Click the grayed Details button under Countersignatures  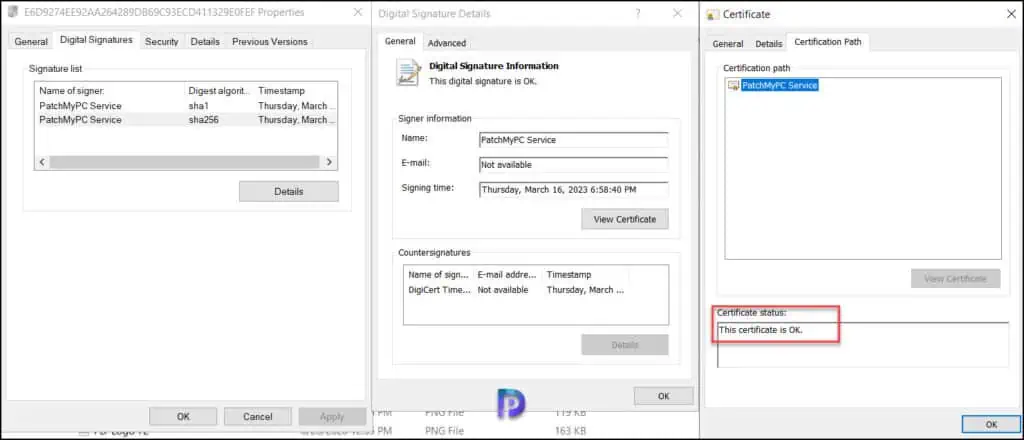[624, 345]
